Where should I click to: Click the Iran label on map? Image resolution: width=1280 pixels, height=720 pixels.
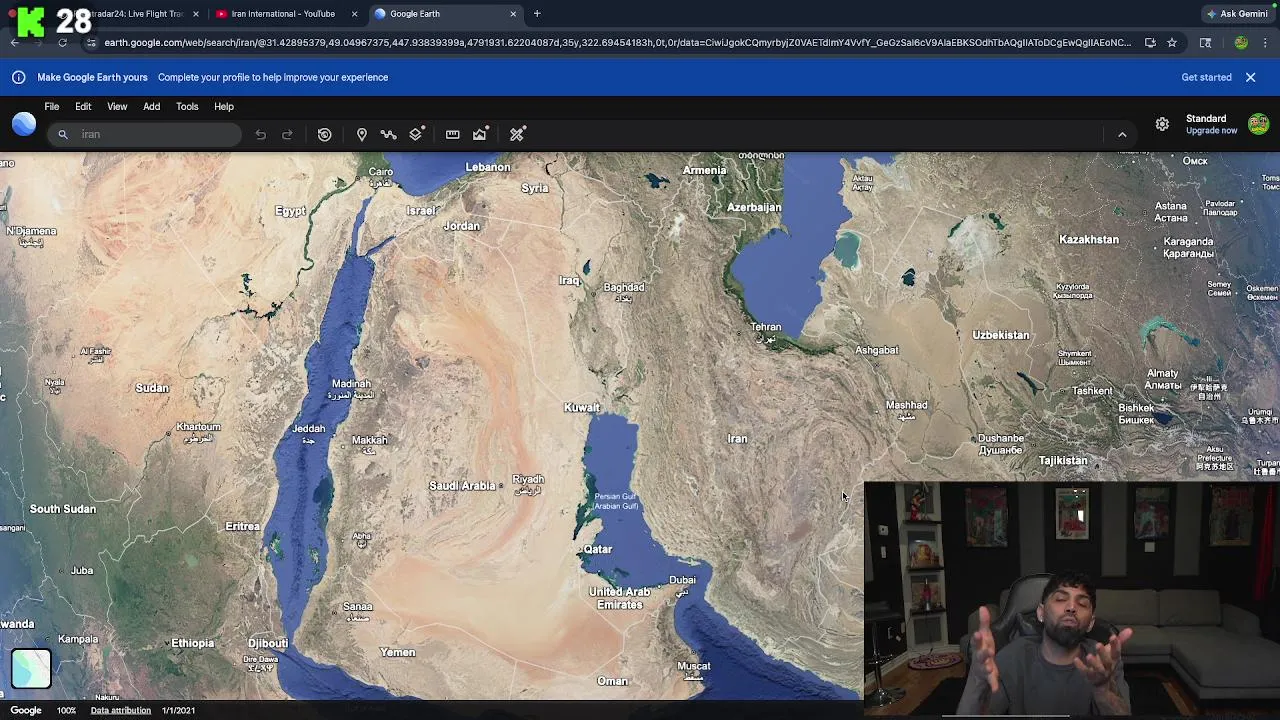click(737, 439)
